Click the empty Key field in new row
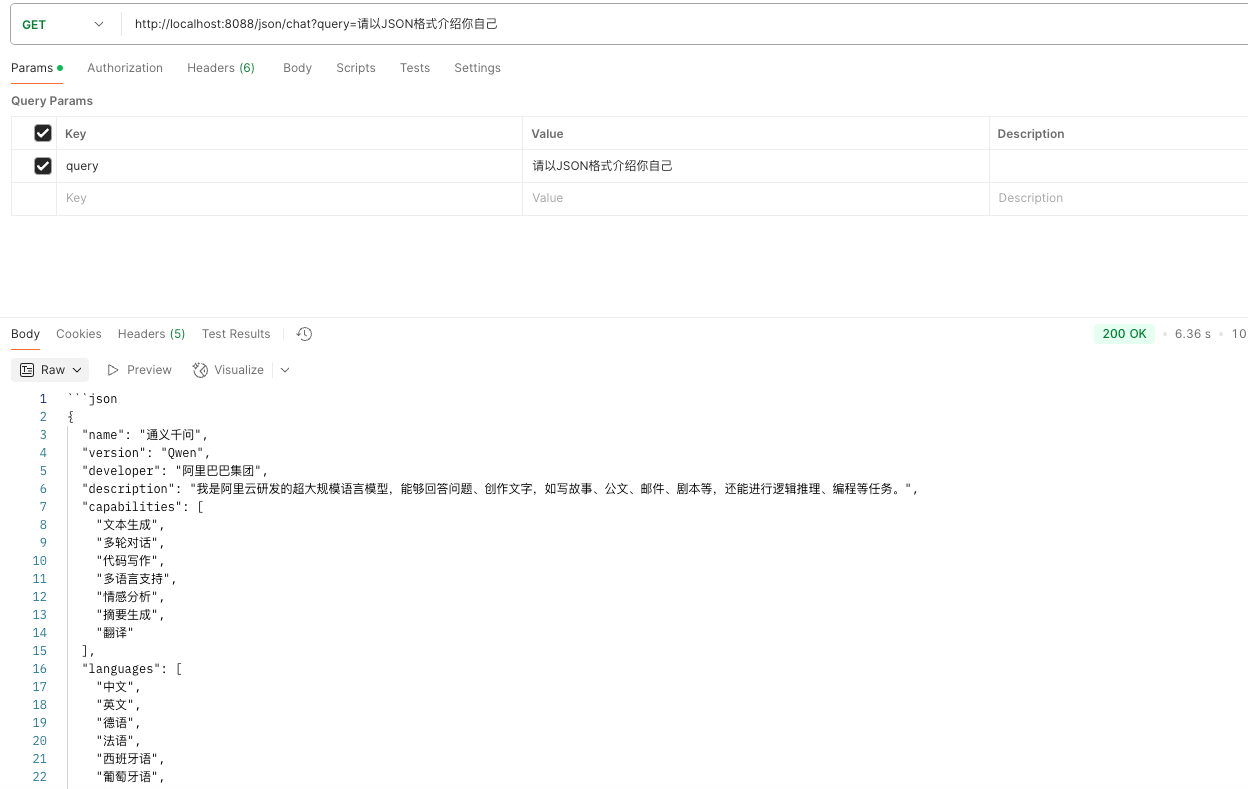Viewport: 1248px width, 789px height. point(288,198)
